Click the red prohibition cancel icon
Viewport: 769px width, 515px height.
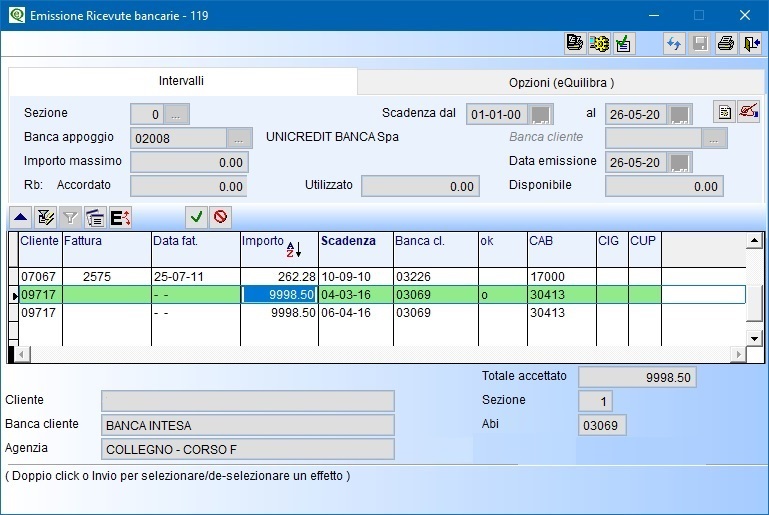(x=220, y=216)
